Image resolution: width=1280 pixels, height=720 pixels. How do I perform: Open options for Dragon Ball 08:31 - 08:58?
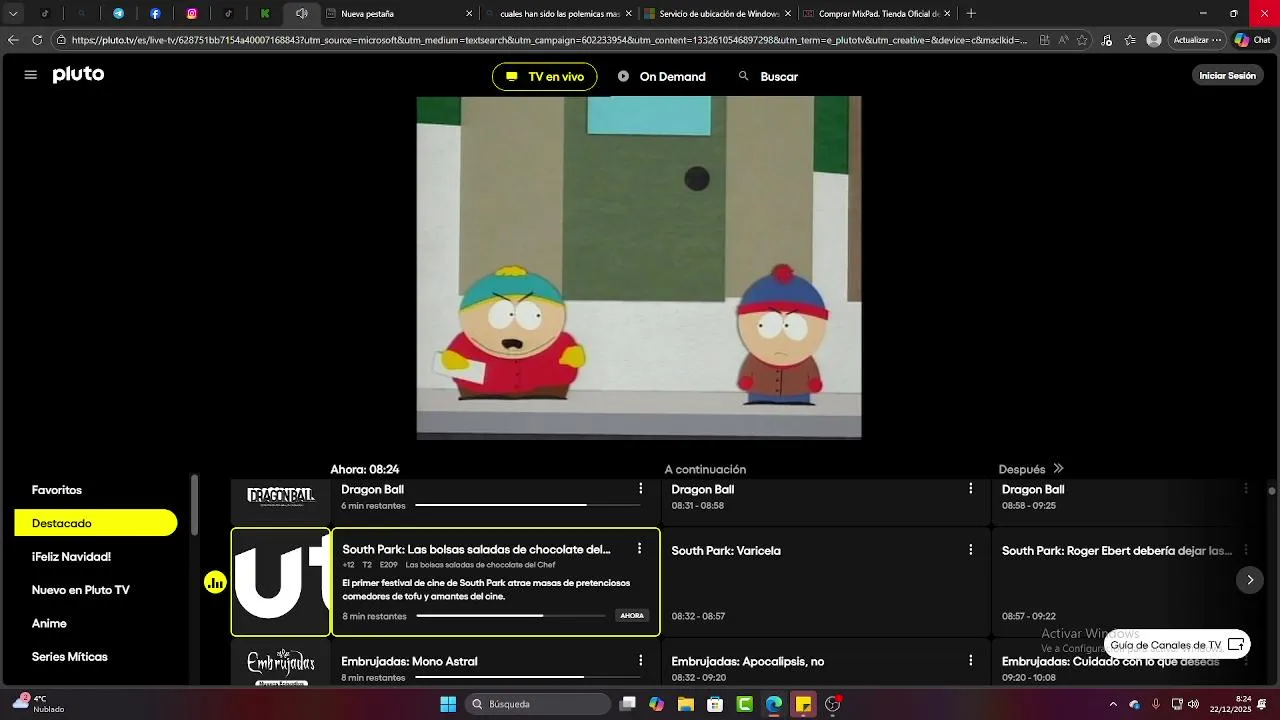pyautogui.click(x=970, y=489)
